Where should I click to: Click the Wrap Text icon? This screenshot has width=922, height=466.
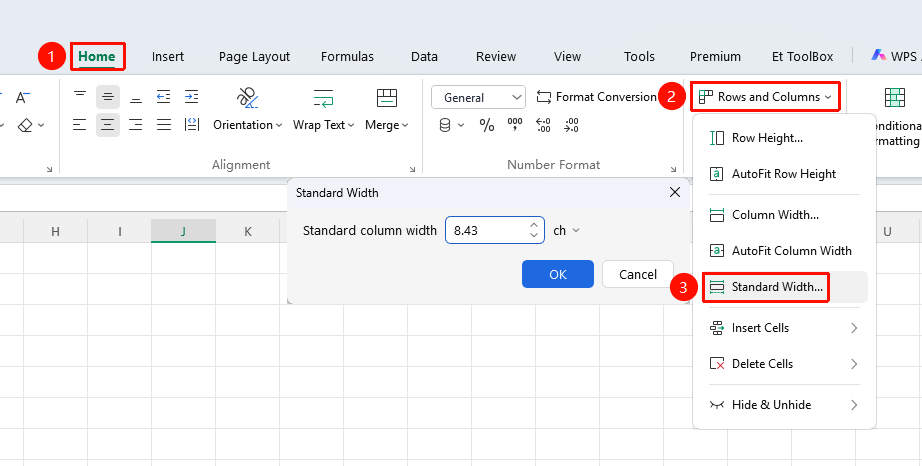click(x=323, y=98)
